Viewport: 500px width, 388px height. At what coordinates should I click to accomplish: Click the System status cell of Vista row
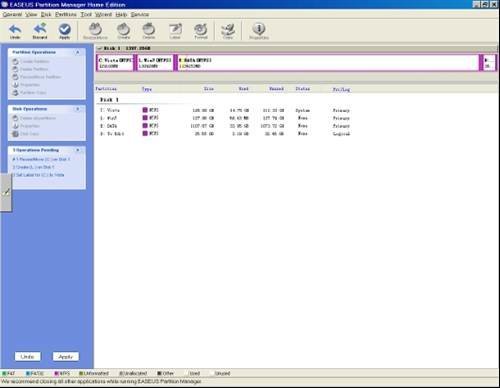pos(303,110)
